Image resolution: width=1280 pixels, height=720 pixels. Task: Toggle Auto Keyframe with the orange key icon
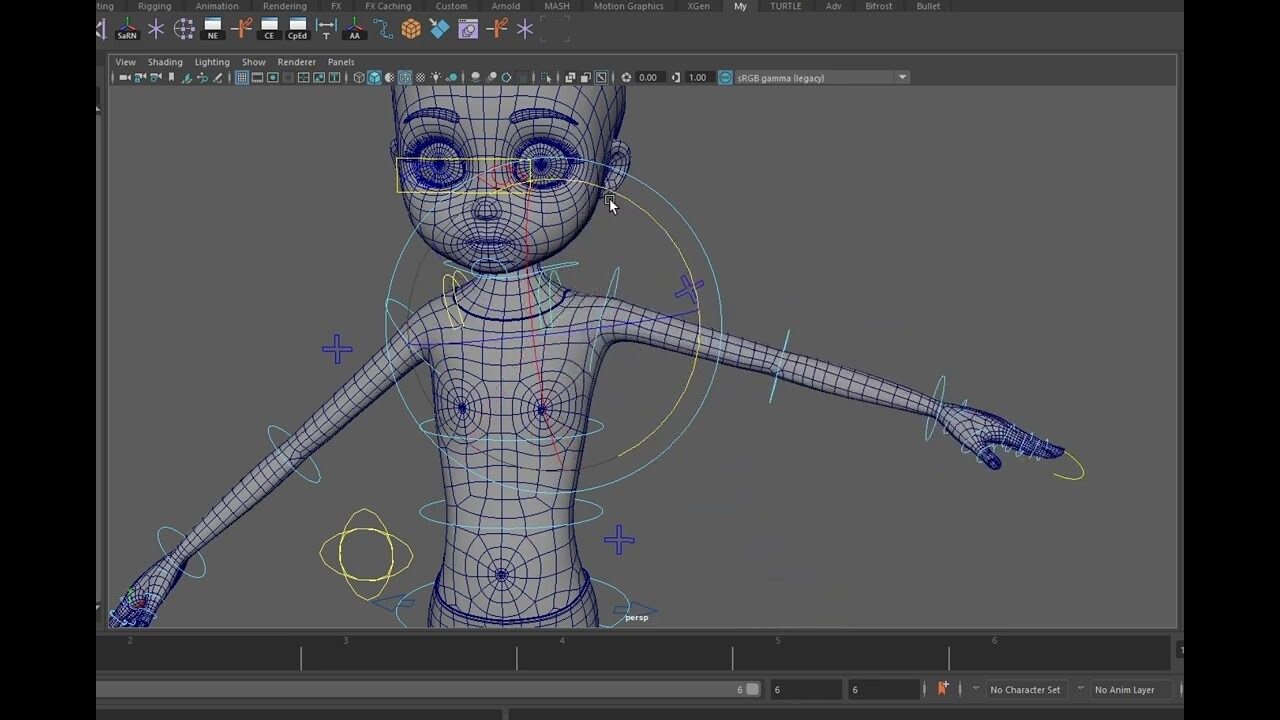pyautogui.click(x=943, y=689)
